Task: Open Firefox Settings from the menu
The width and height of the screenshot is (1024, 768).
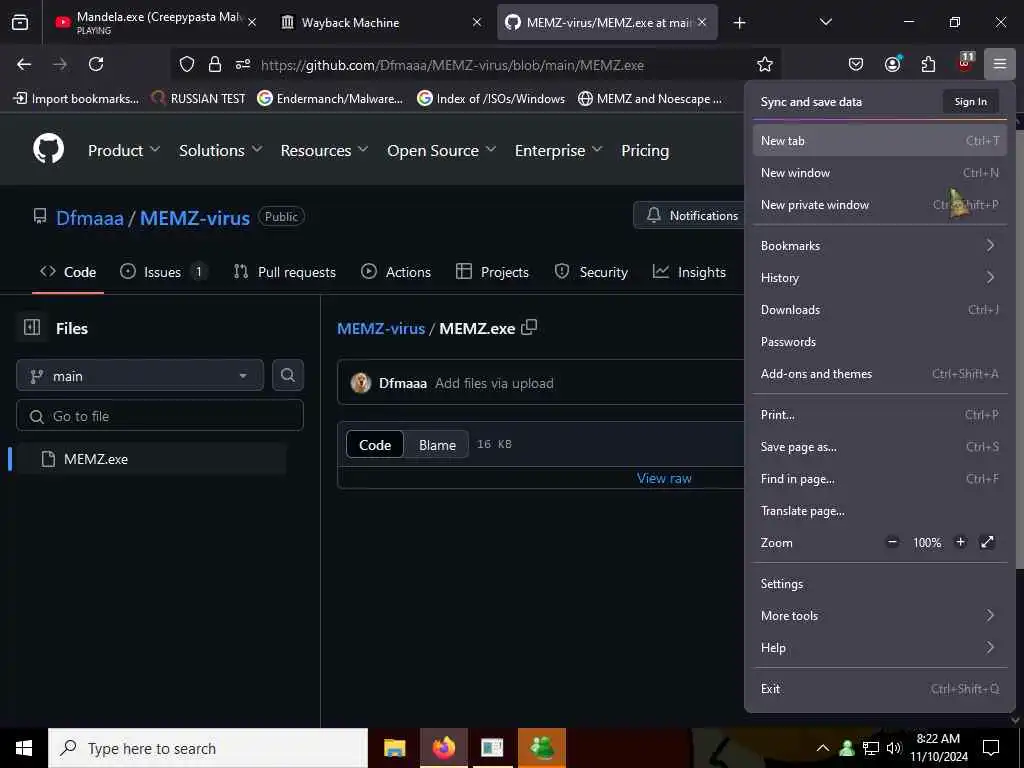Action: (x=879, y=583)
